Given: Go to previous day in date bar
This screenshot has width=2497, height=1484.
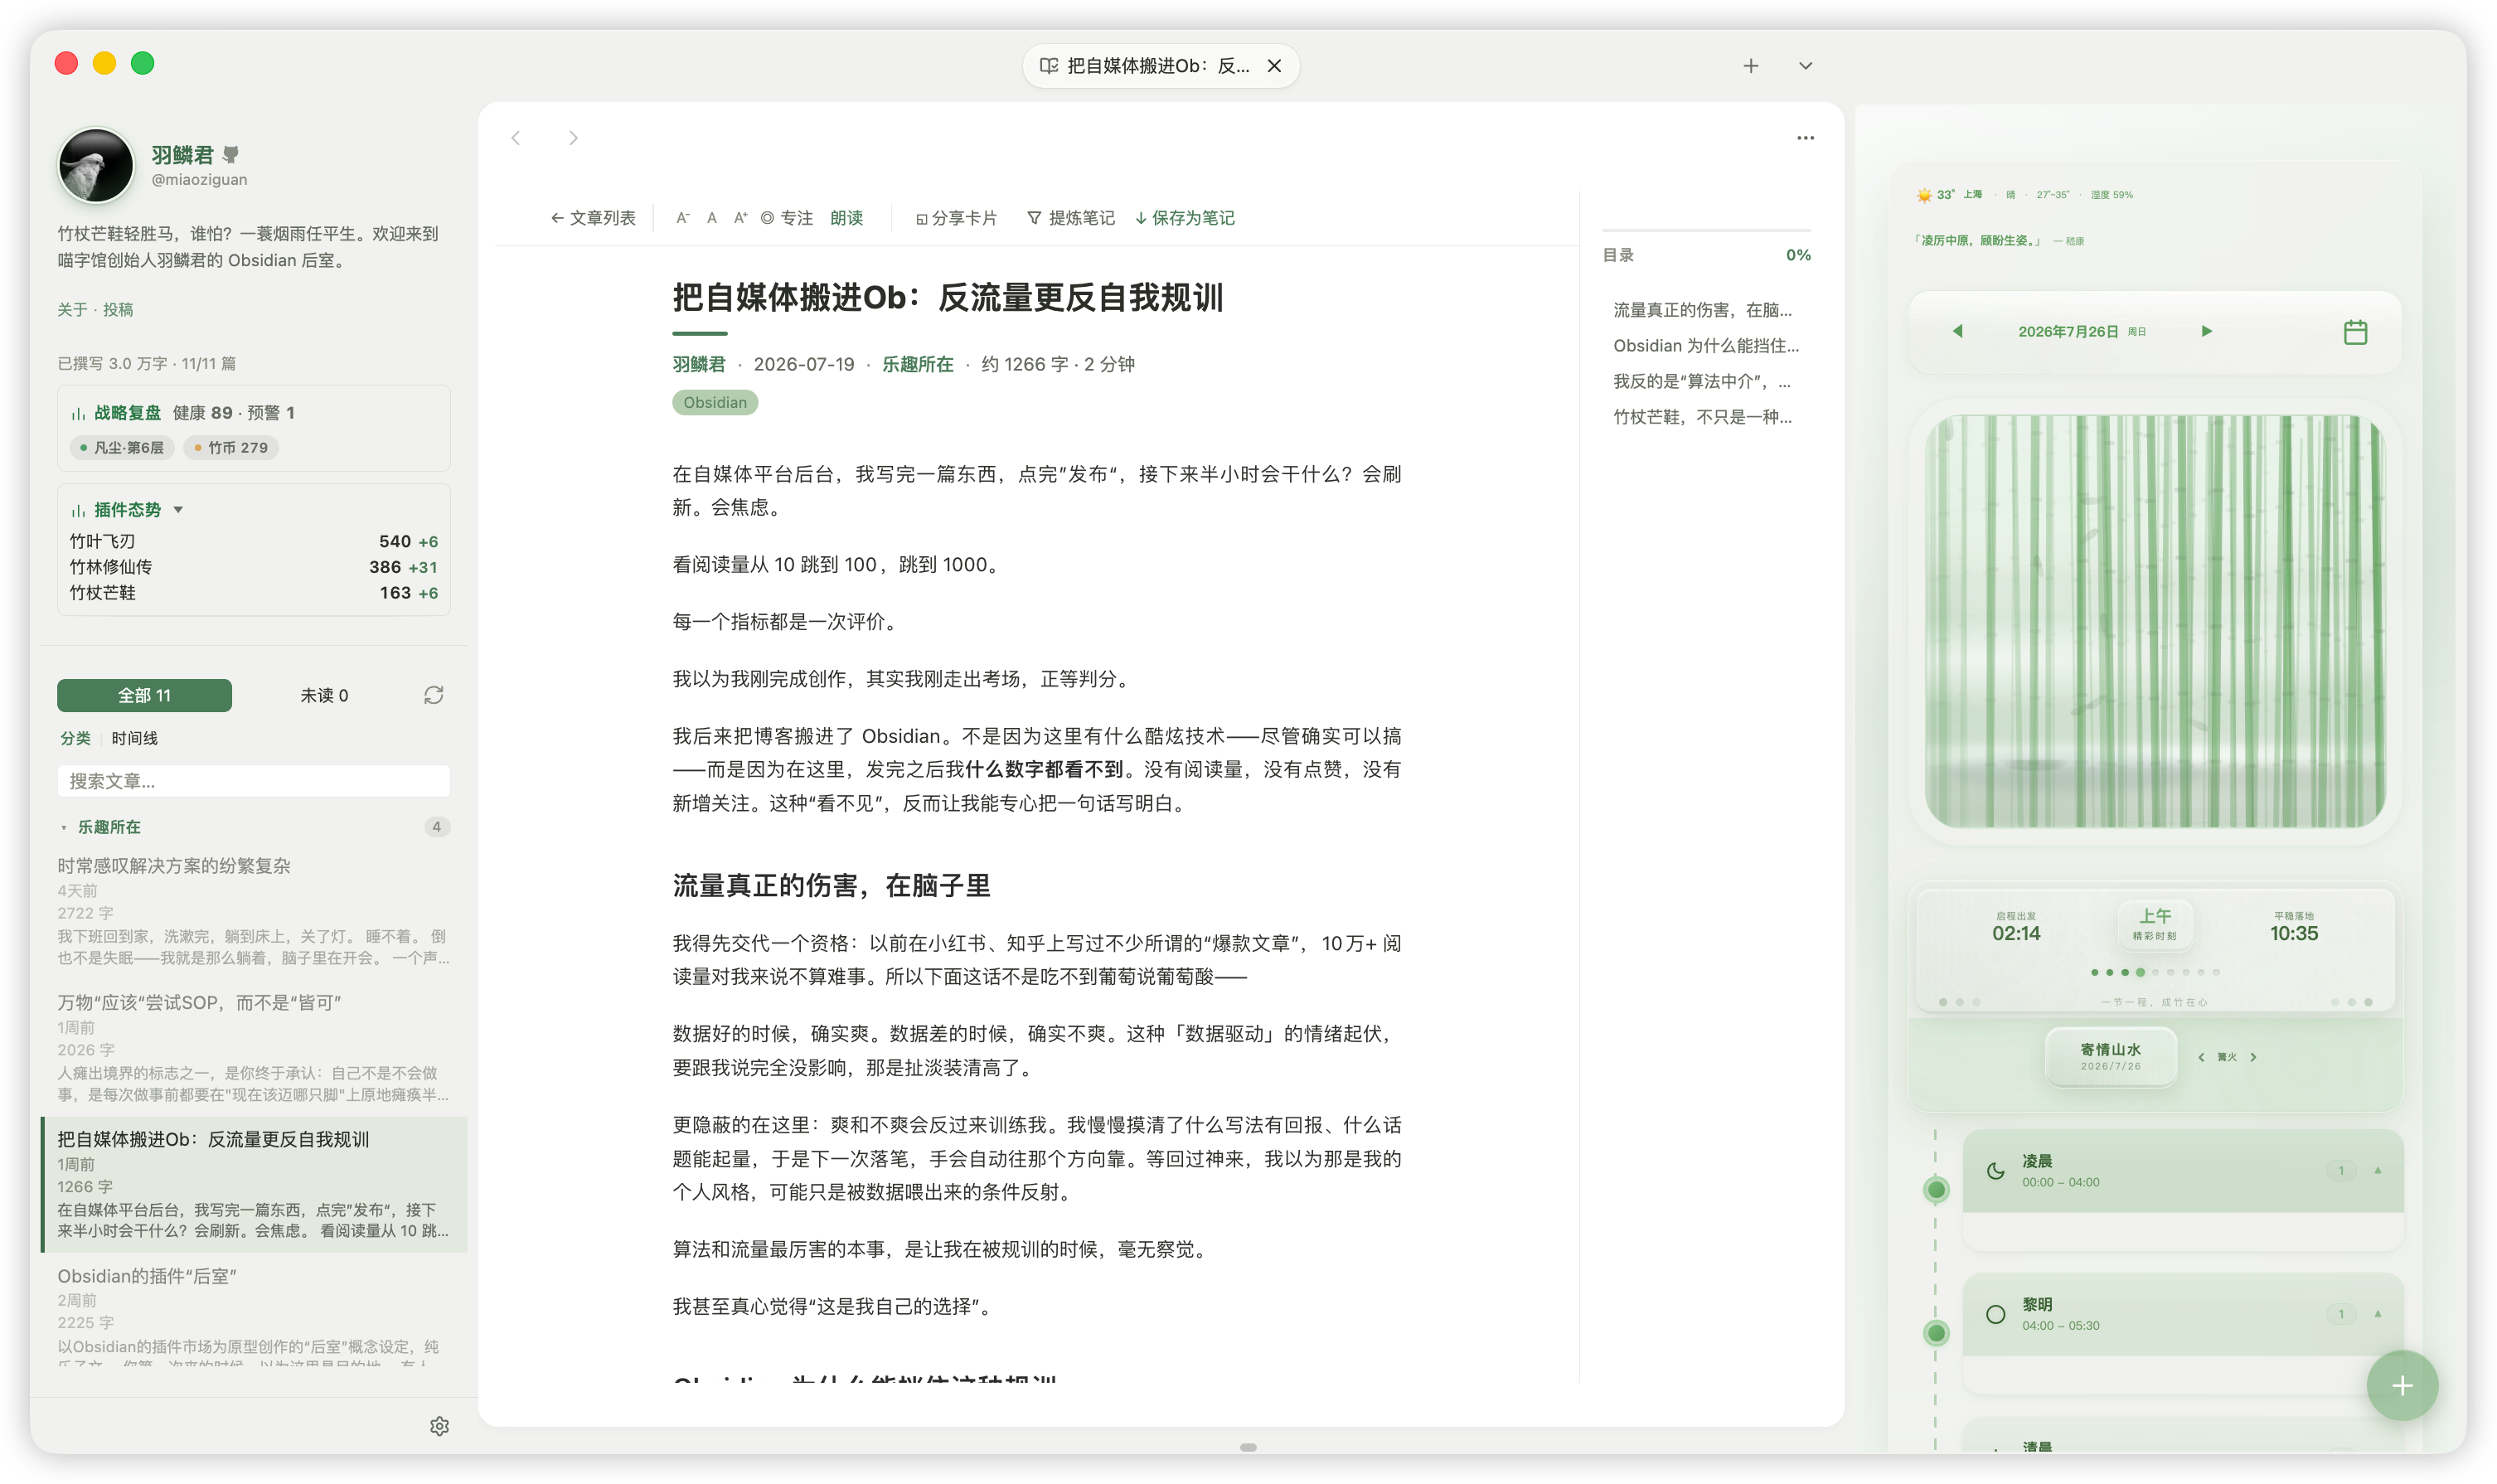Looking at the screenshot, I should point(1957,331).
